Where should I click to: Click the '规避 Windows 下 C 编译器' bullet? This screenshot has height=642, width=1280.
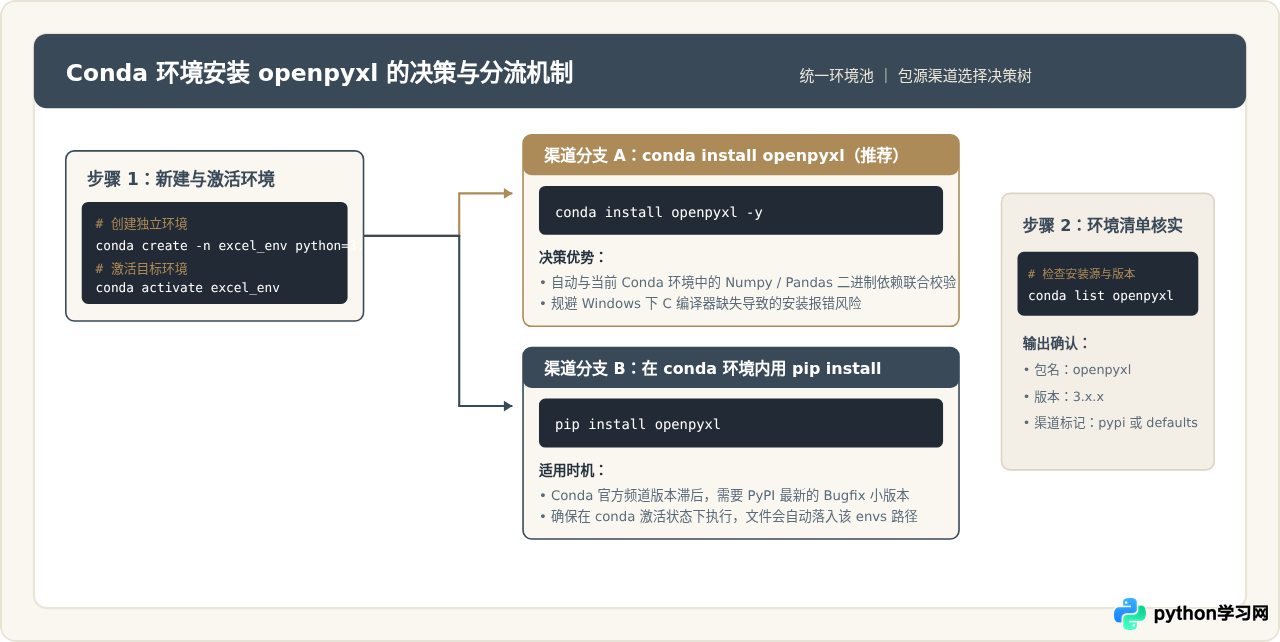pos(700,303)
